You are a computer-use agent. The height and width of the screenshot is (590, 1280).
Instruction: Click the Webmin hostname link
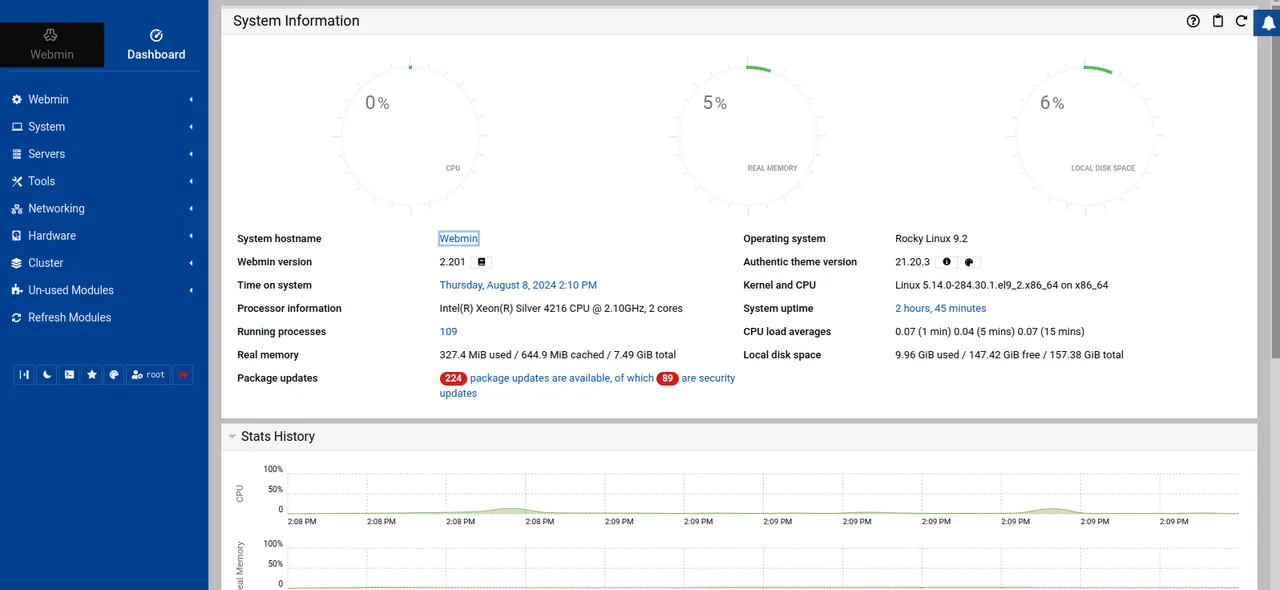click(459, 239)
